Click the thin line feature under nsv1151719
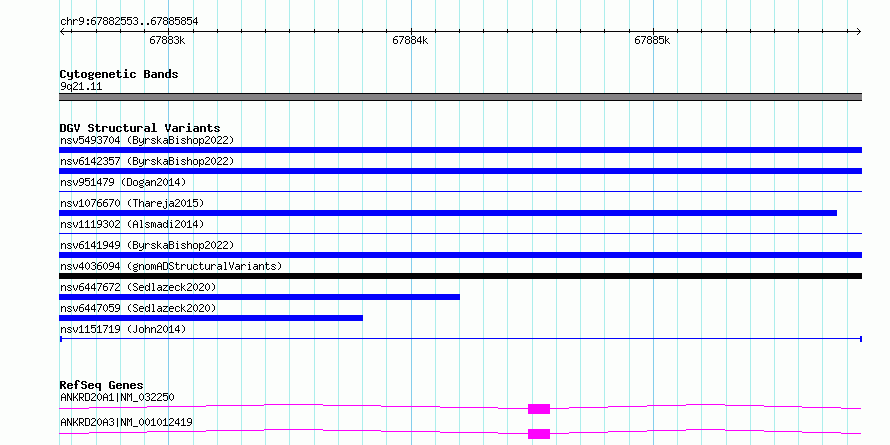Viewport: 890px width, 445px height. (460, 339)
